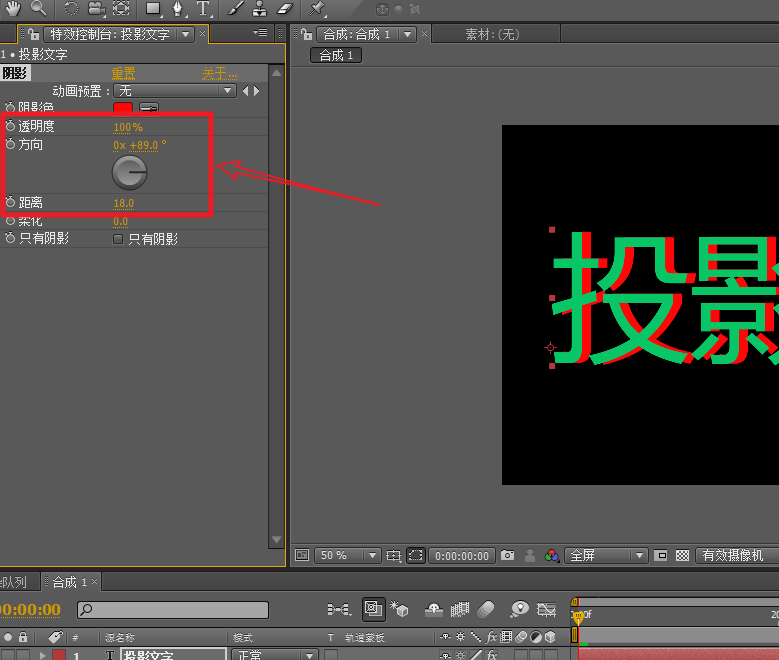Select the Eraser tool
This screenshot has height=660, width=779.
[x=284, y=8]
